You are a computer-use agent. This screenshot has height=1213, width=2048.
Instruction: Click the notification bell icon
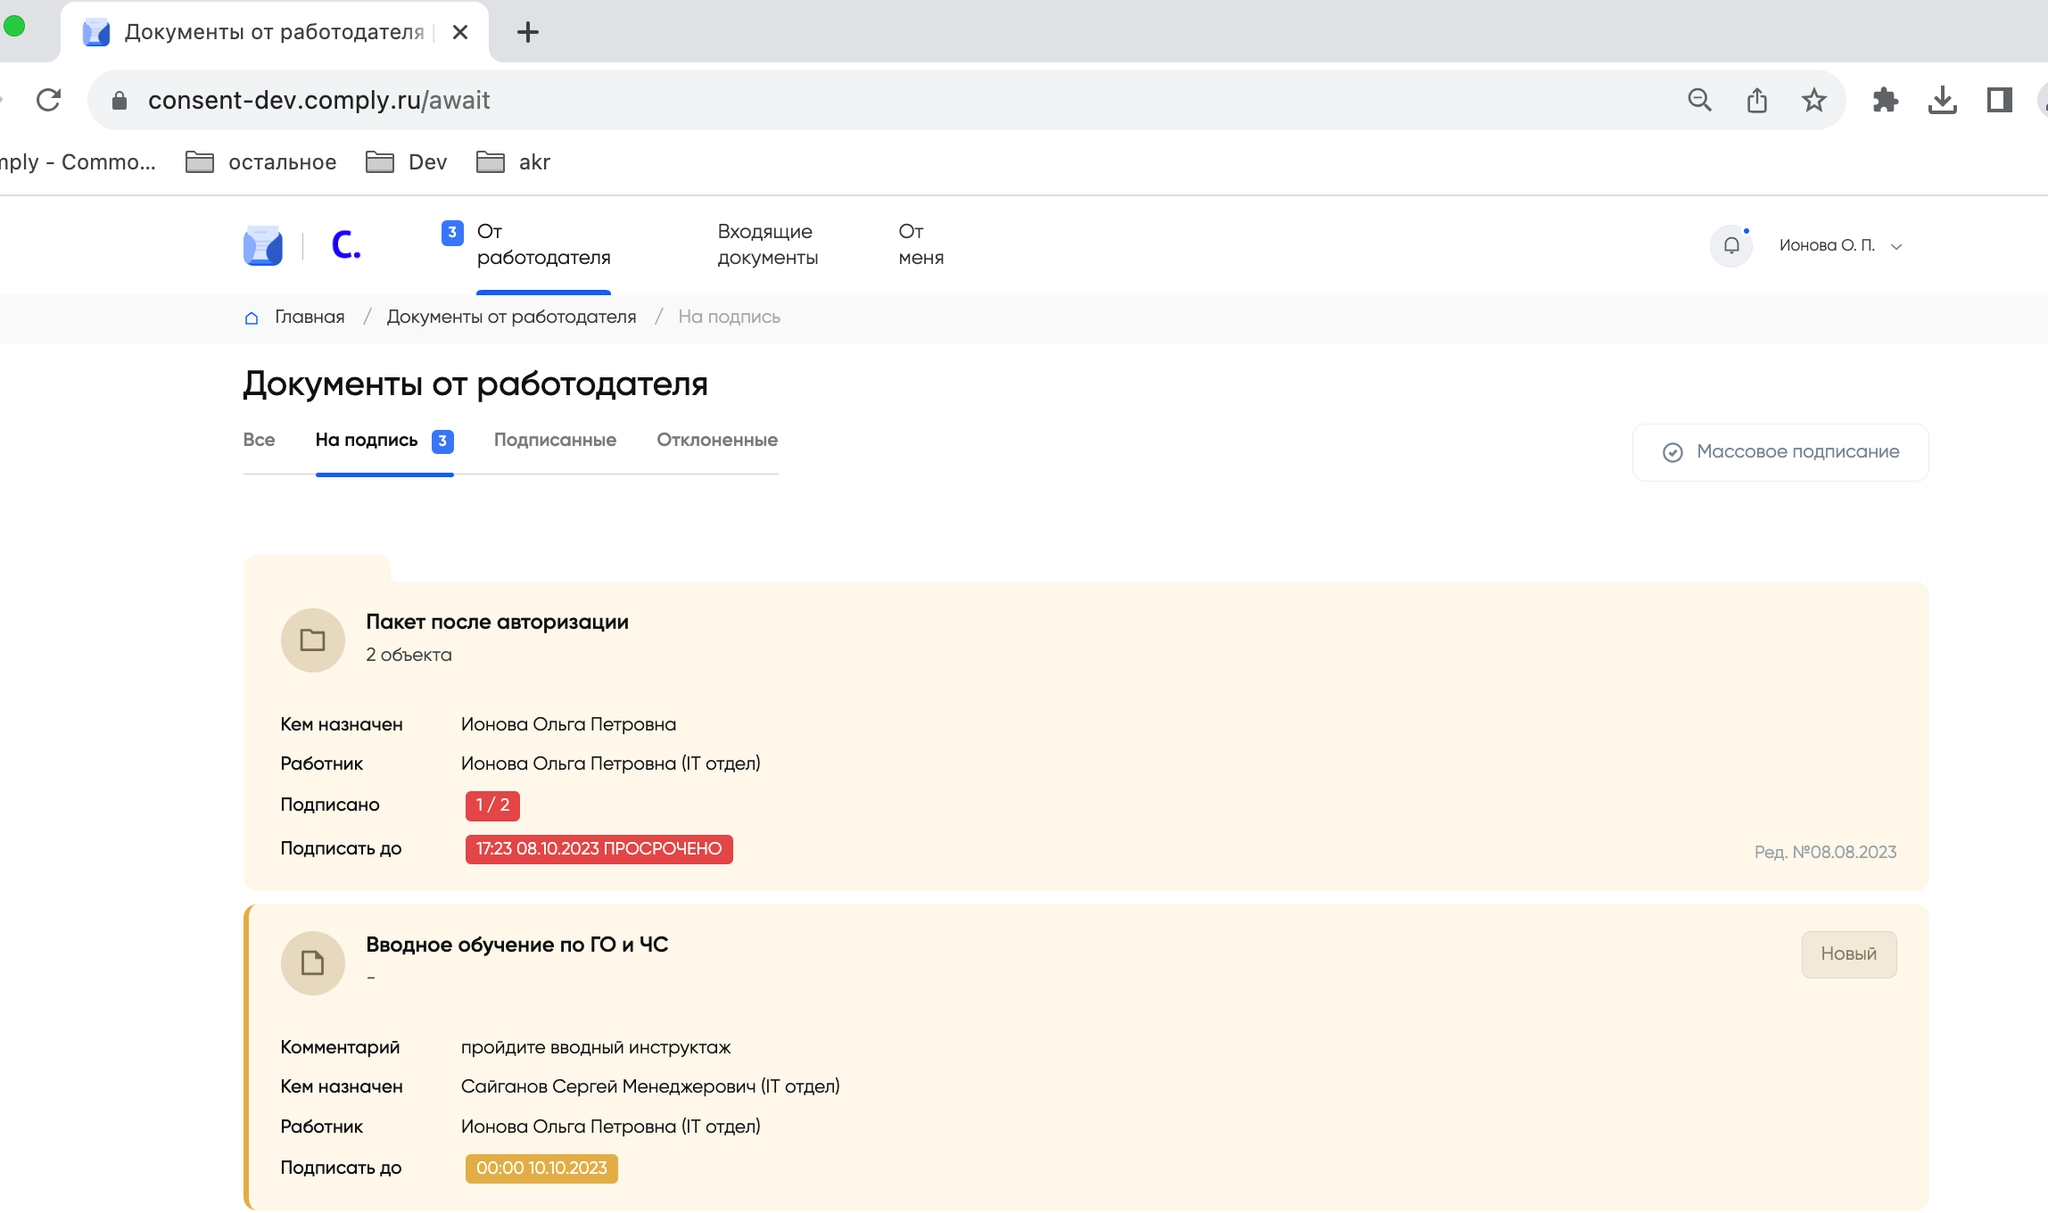tap(1731, 246)
